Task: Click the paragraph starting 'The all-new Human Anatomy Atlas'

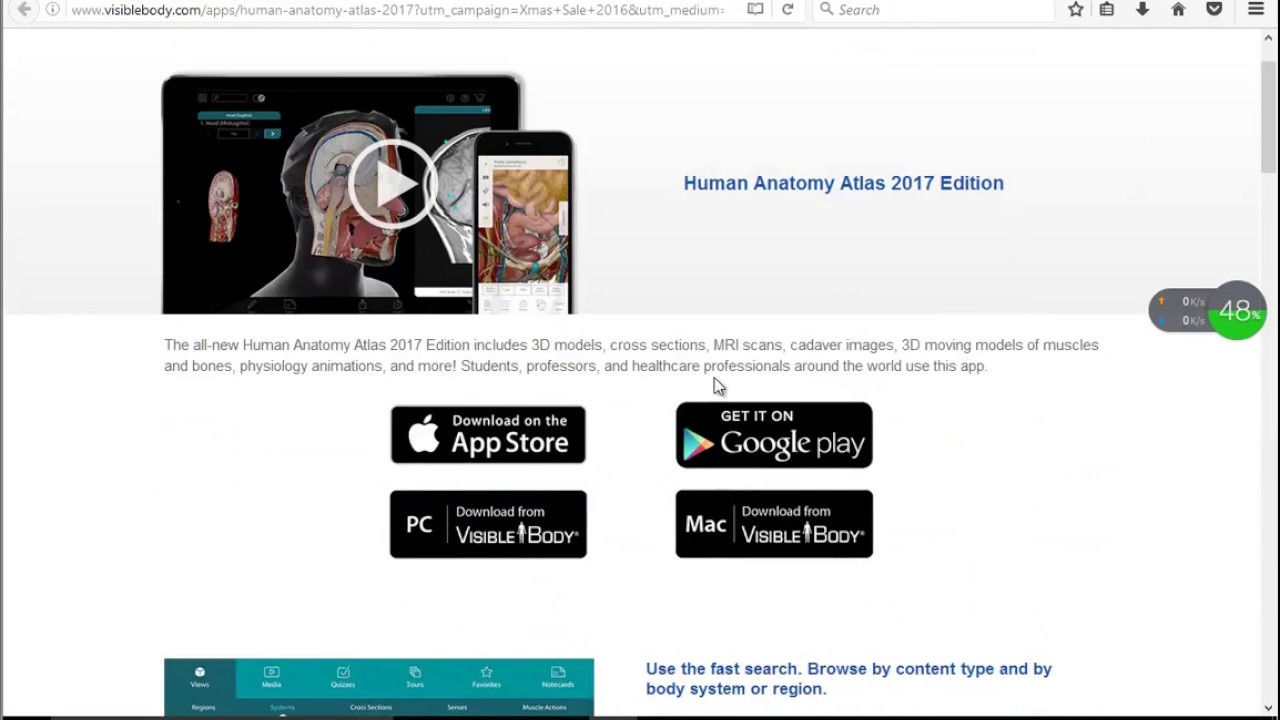Action: (x=631, y=355)
